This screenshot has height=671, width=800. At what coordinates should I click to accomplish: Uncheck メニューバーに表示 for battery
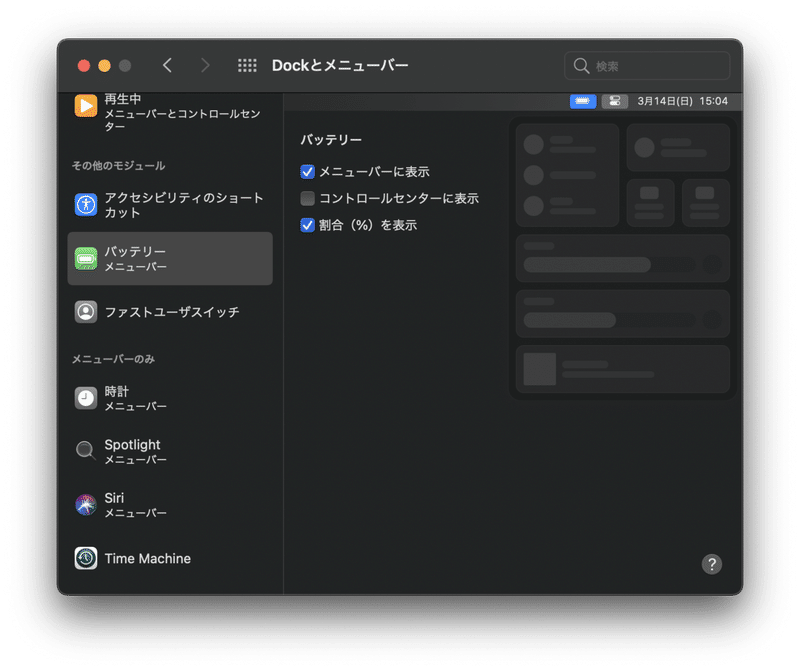(308, 171)
